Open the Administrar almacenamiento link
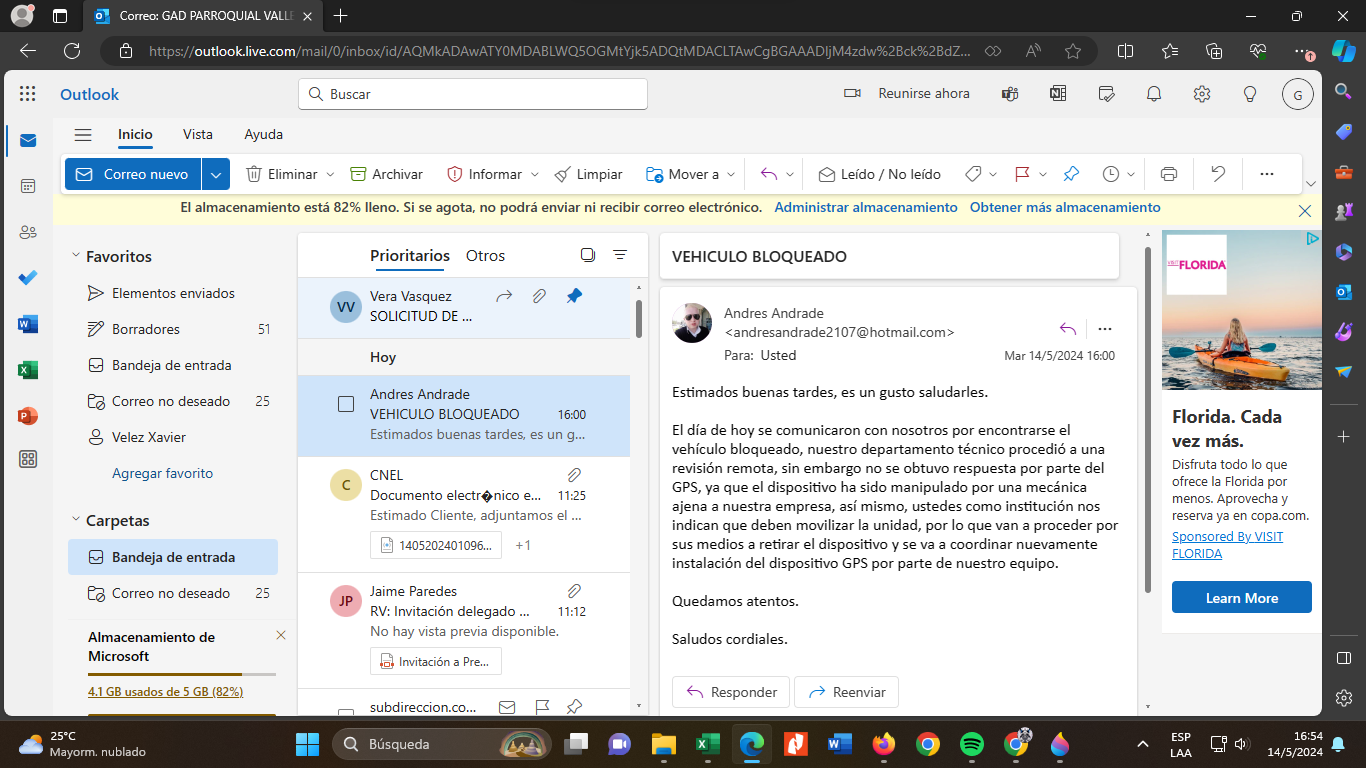The height and width of the screenshot is (768, 1366). (865, 208)
